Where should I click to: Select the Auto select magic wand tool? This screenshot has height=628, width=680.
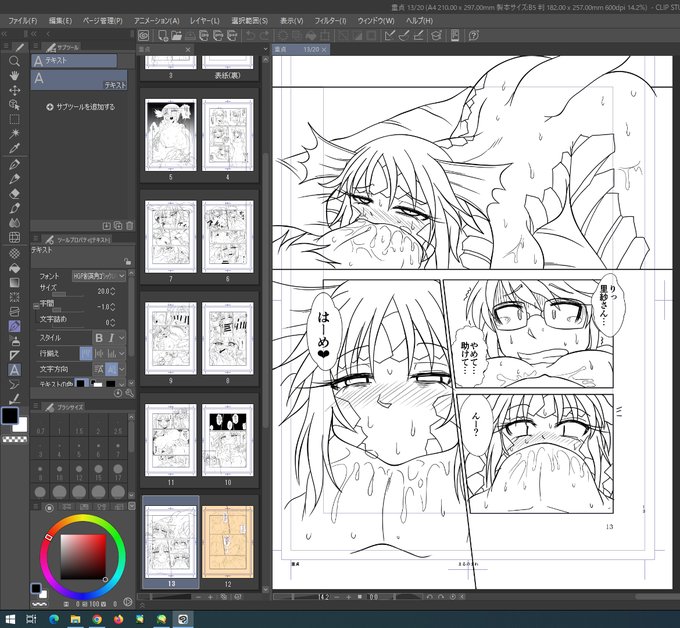coord(14,134)
